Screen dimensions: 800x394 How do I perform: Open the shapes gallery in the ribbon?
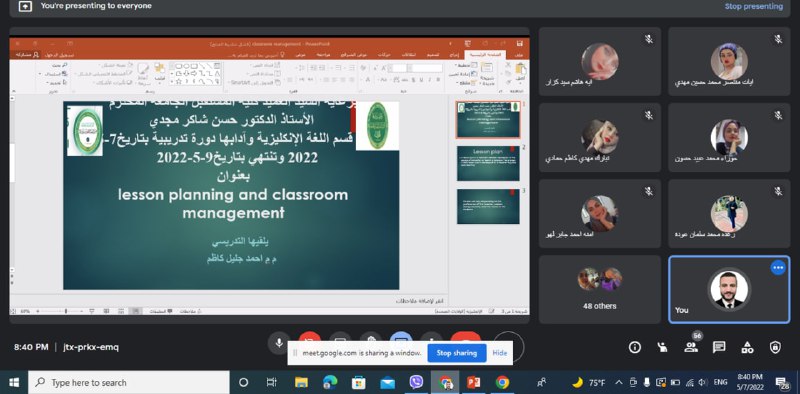coord(196,73)
